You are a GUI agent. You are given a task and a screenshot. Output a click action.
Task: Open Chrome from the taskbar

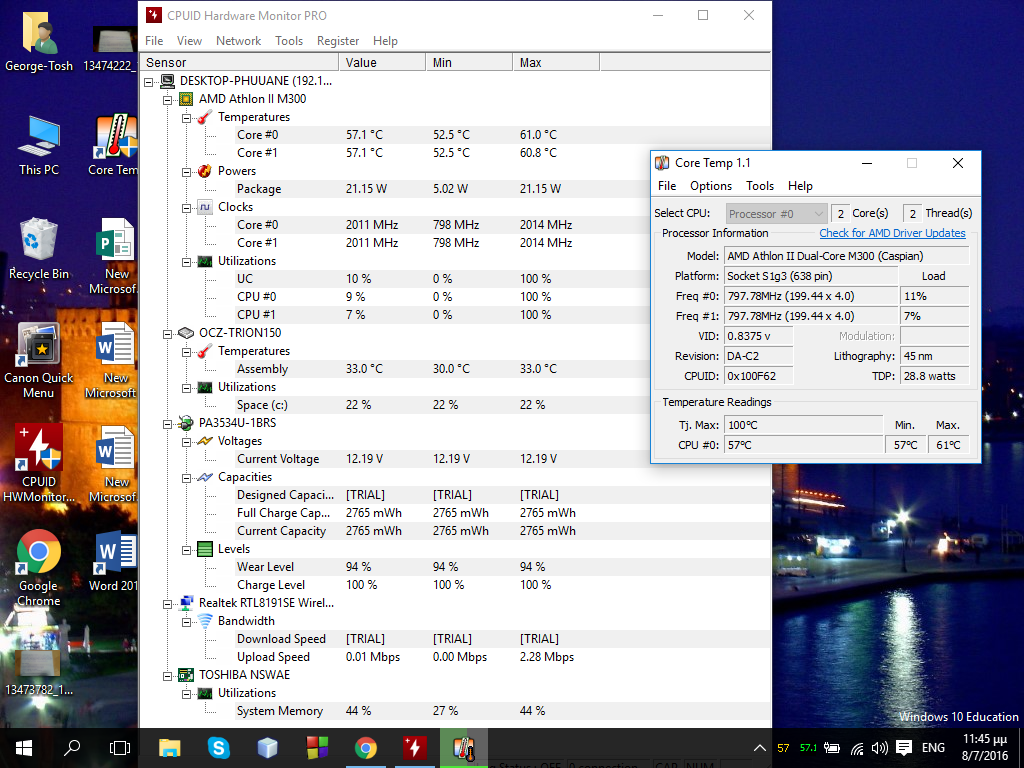pyautogui.click(x=365, y=748)
